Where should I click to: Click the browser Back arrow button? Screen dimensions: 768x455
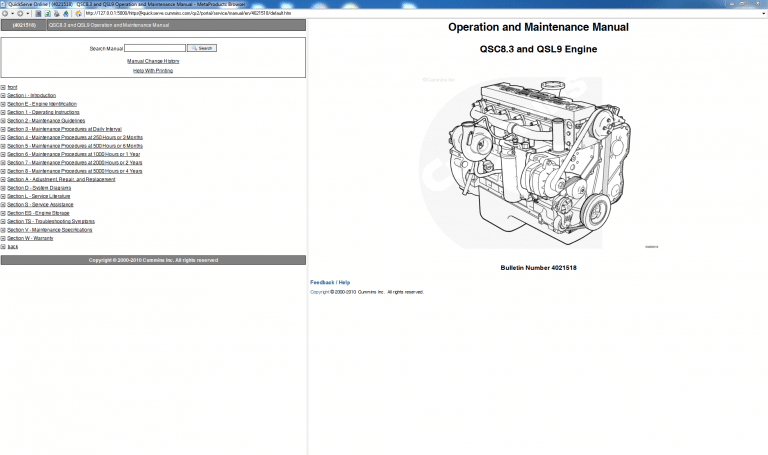point(5,14)
